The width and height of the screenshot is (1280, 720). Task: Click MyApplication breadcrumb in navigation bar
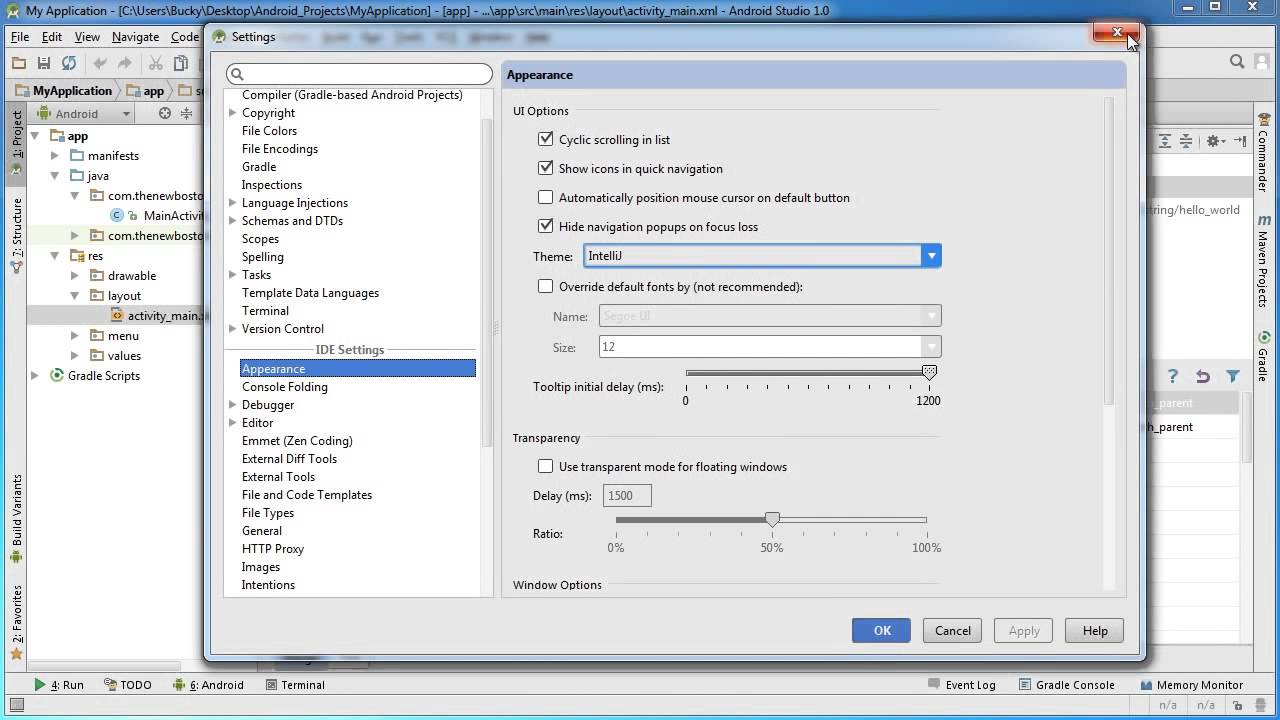tap(64, 90)
